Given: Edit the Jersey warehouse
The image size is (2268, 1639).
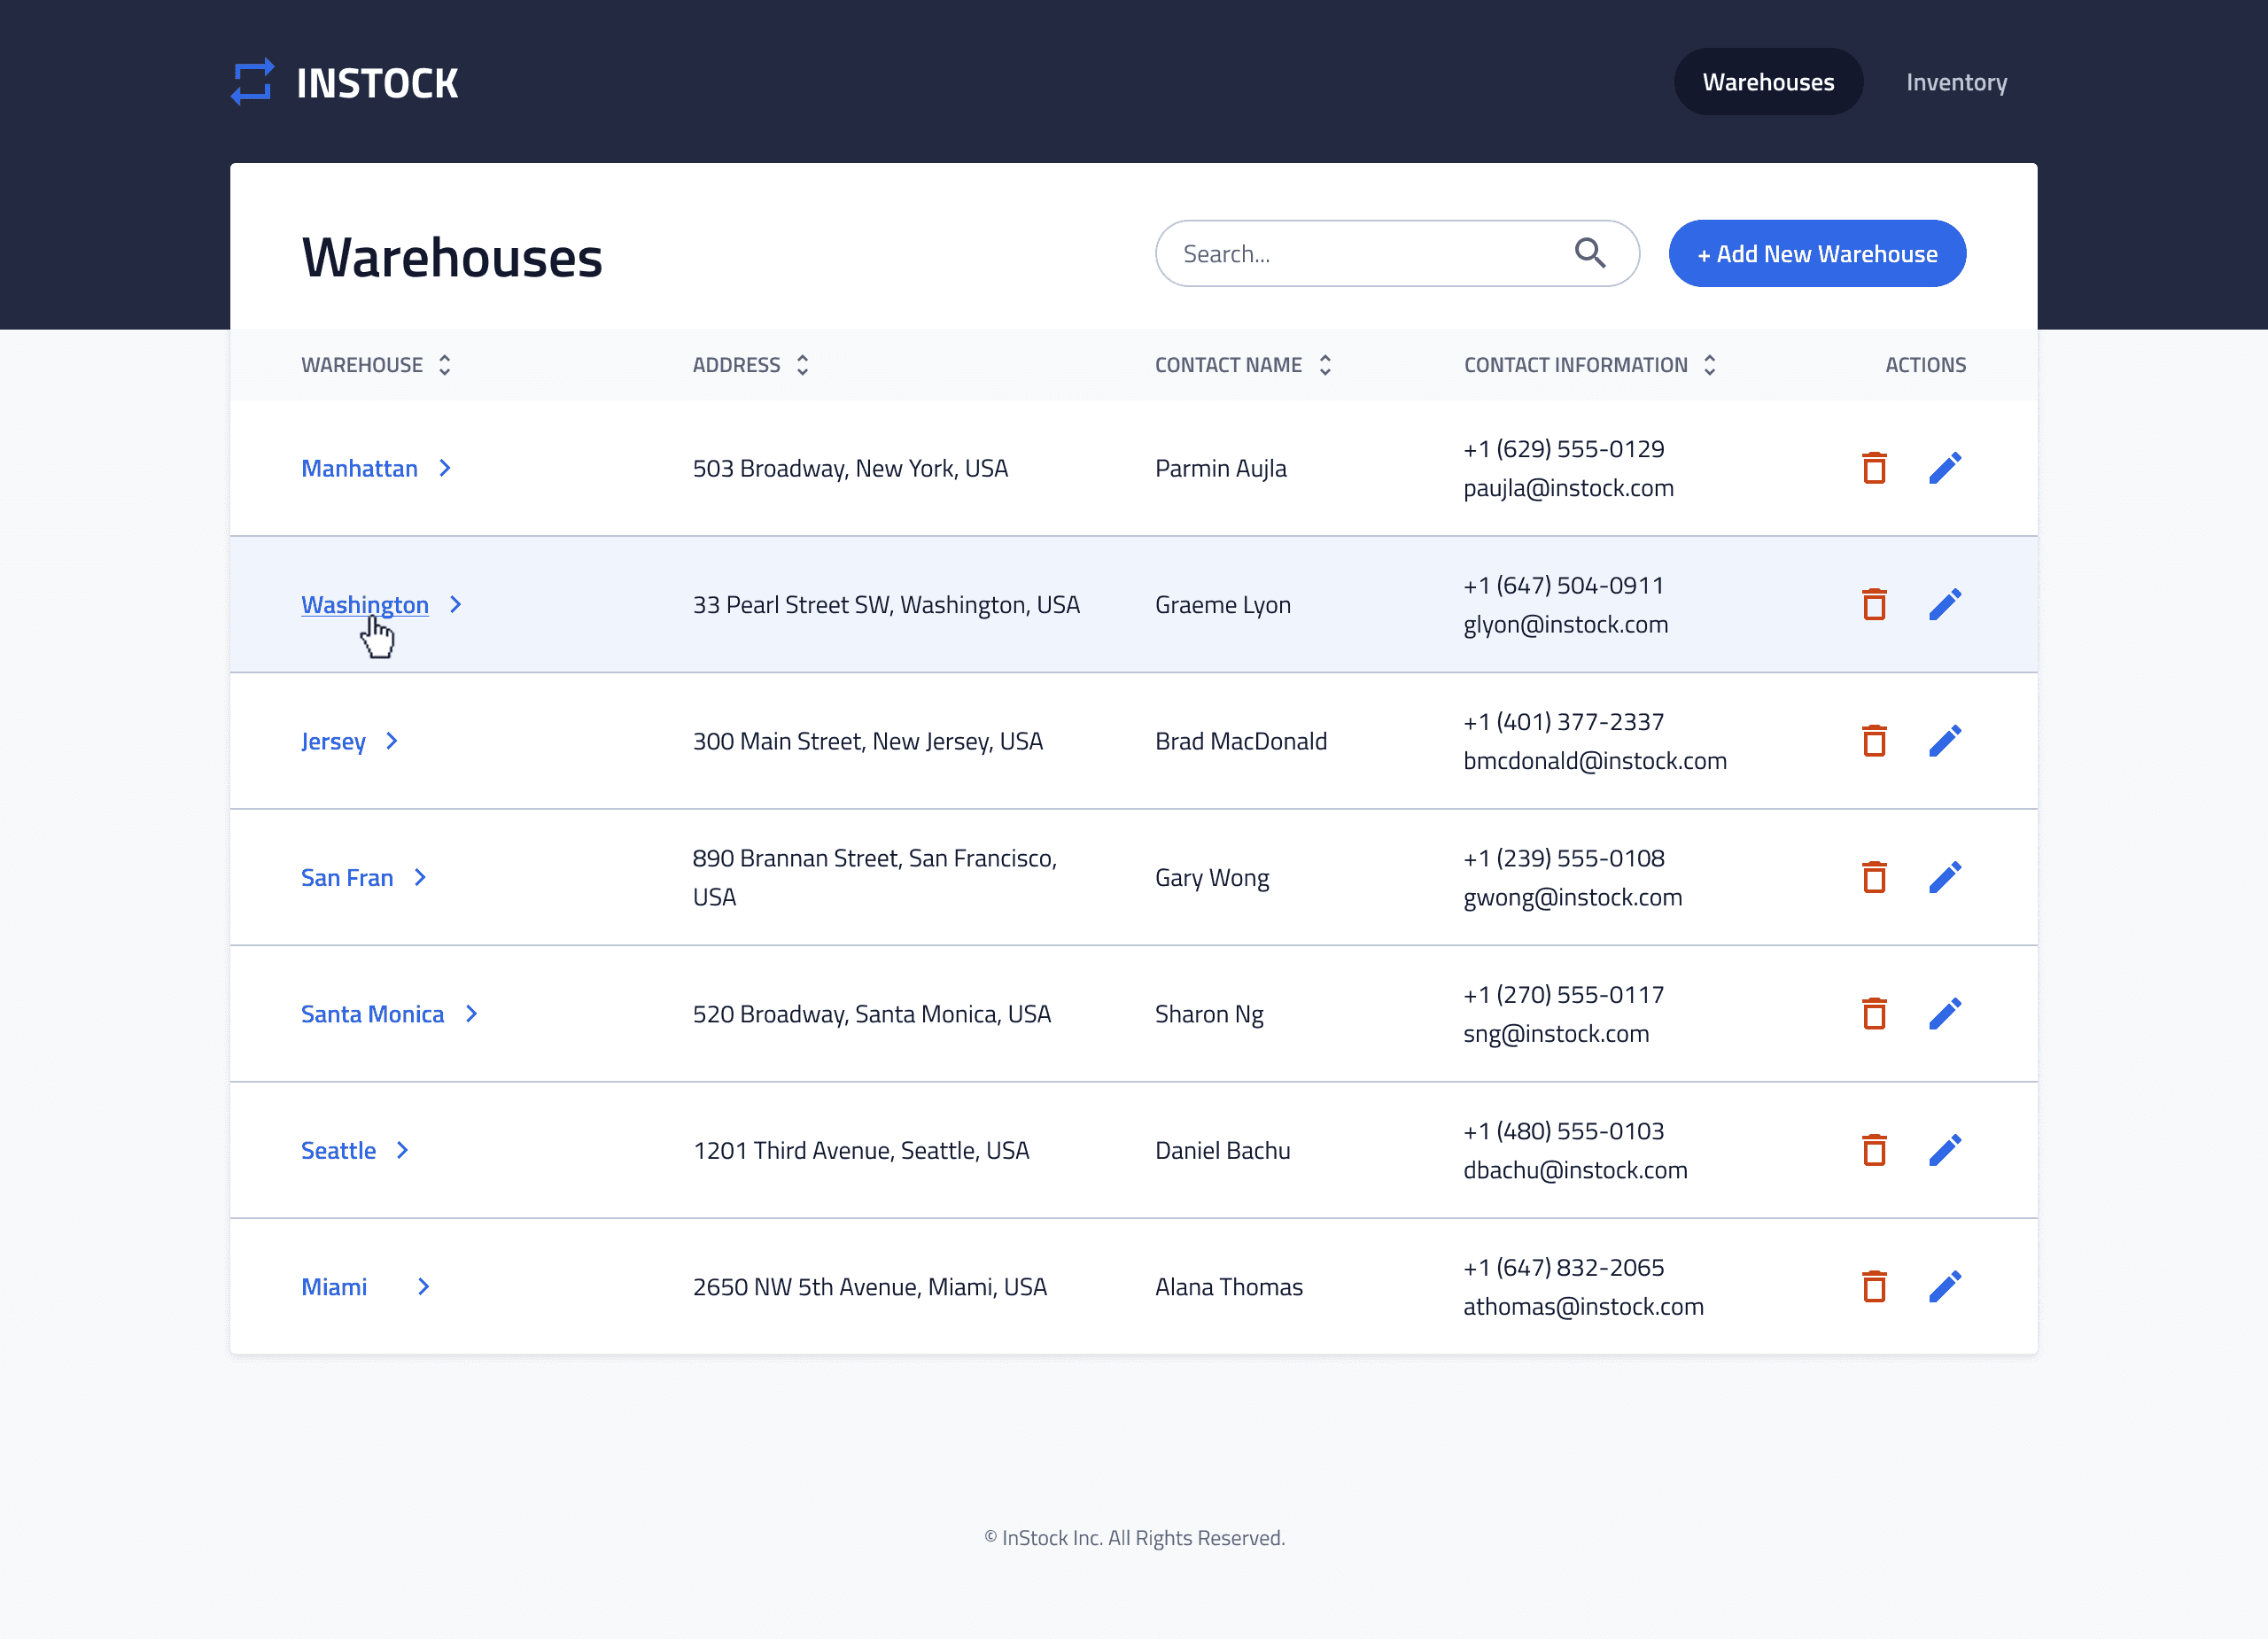Looking at the screenshot, I should (1945, 741).
